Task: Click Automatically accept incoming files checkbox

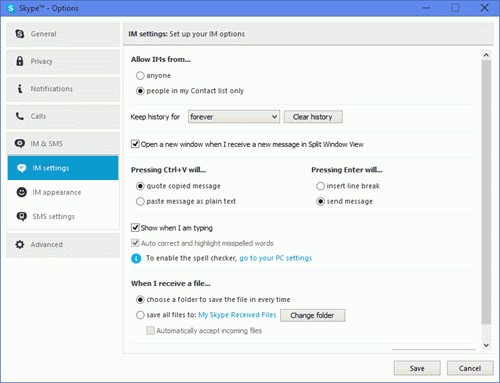Action: tap(150, 330)
